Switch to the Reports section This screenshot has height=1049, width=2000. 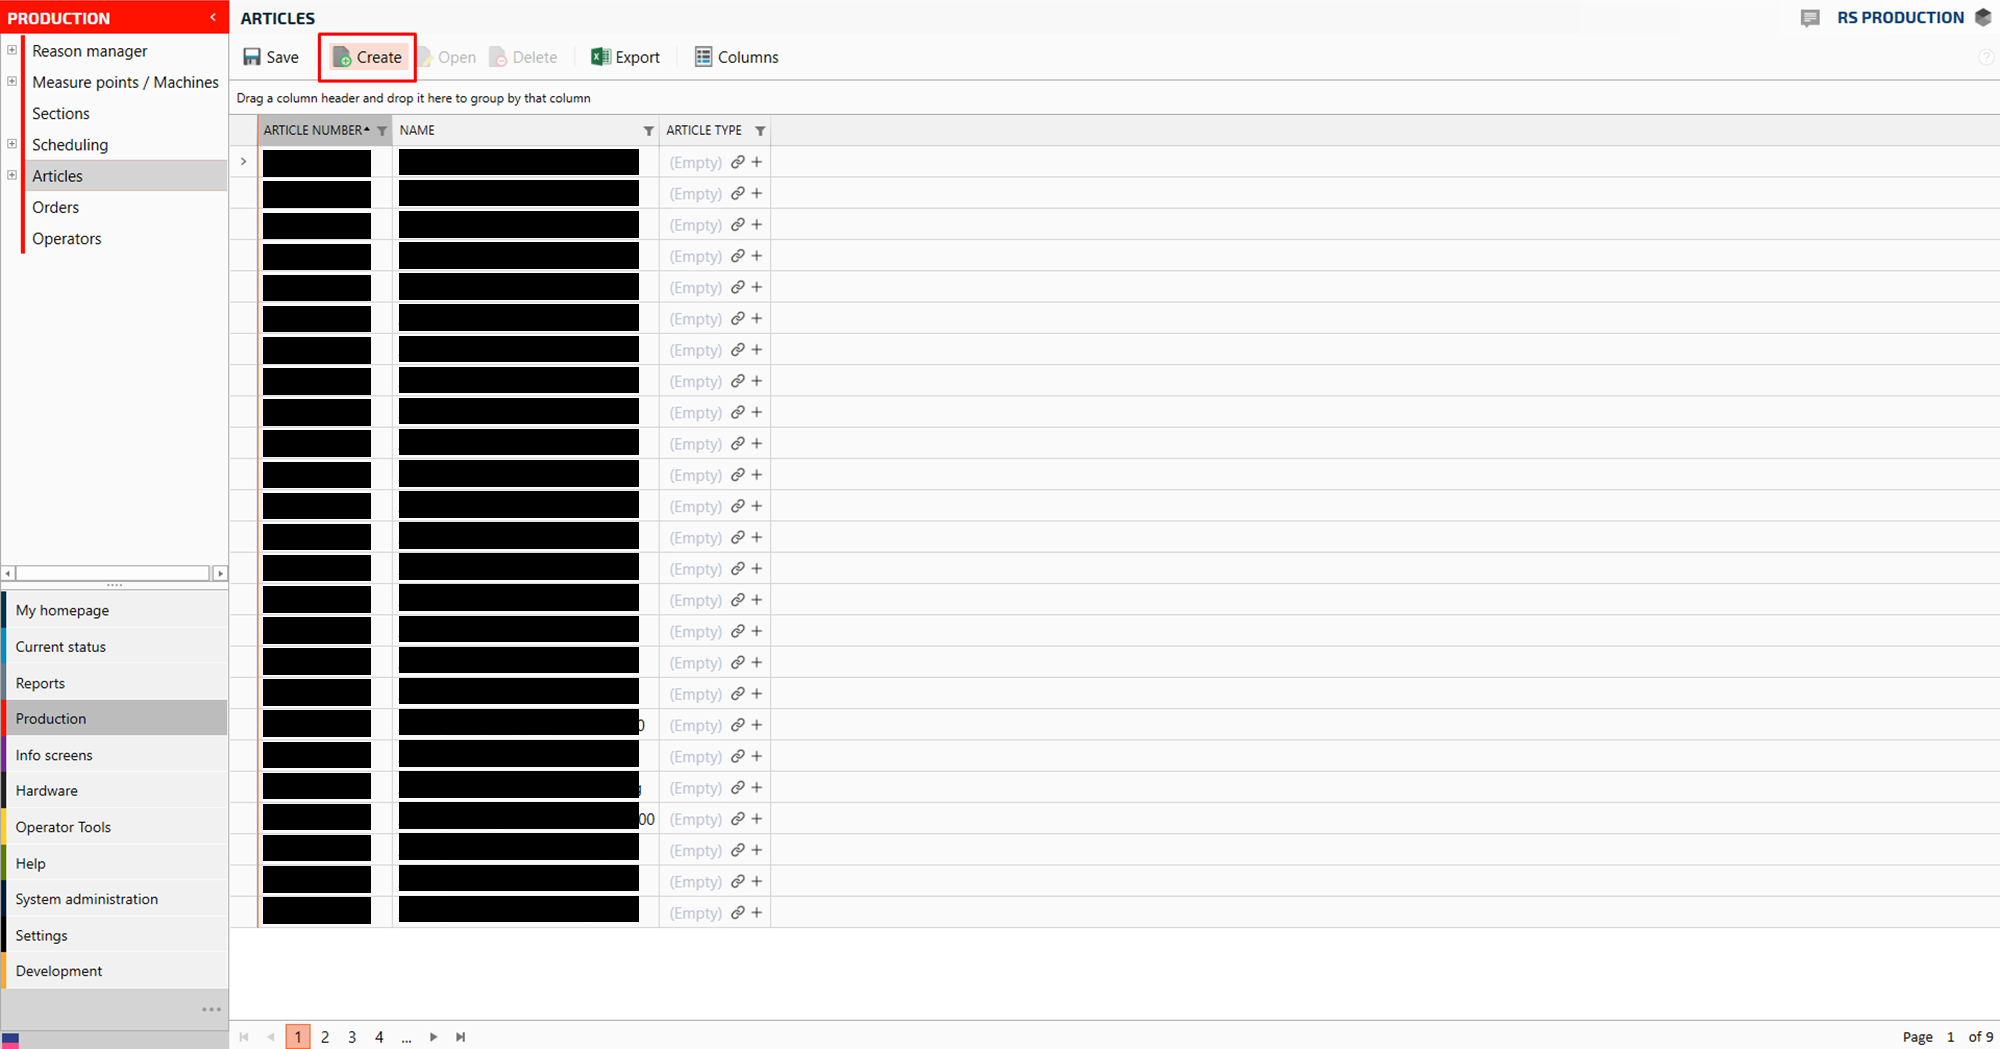40,683
